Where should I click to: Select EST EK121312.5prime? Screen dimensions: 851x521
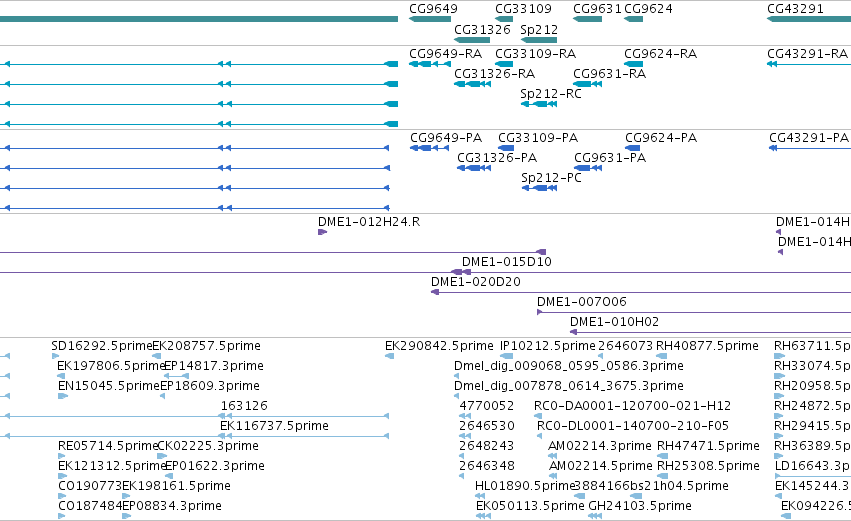111,466
